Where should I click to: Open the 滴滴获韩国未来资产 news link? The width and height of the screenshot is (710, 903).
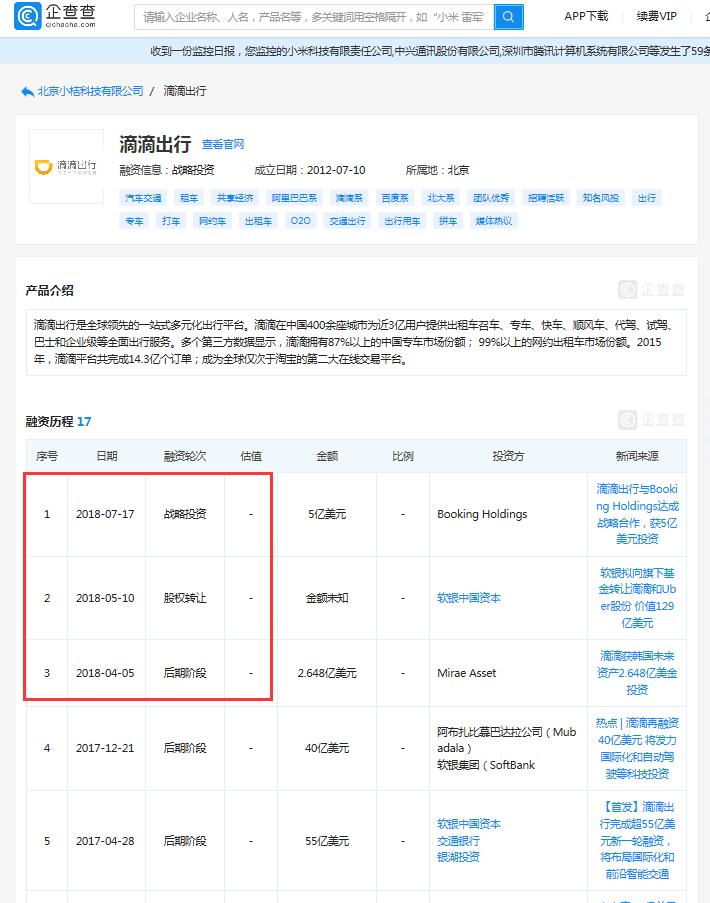(x=637, y=673)
